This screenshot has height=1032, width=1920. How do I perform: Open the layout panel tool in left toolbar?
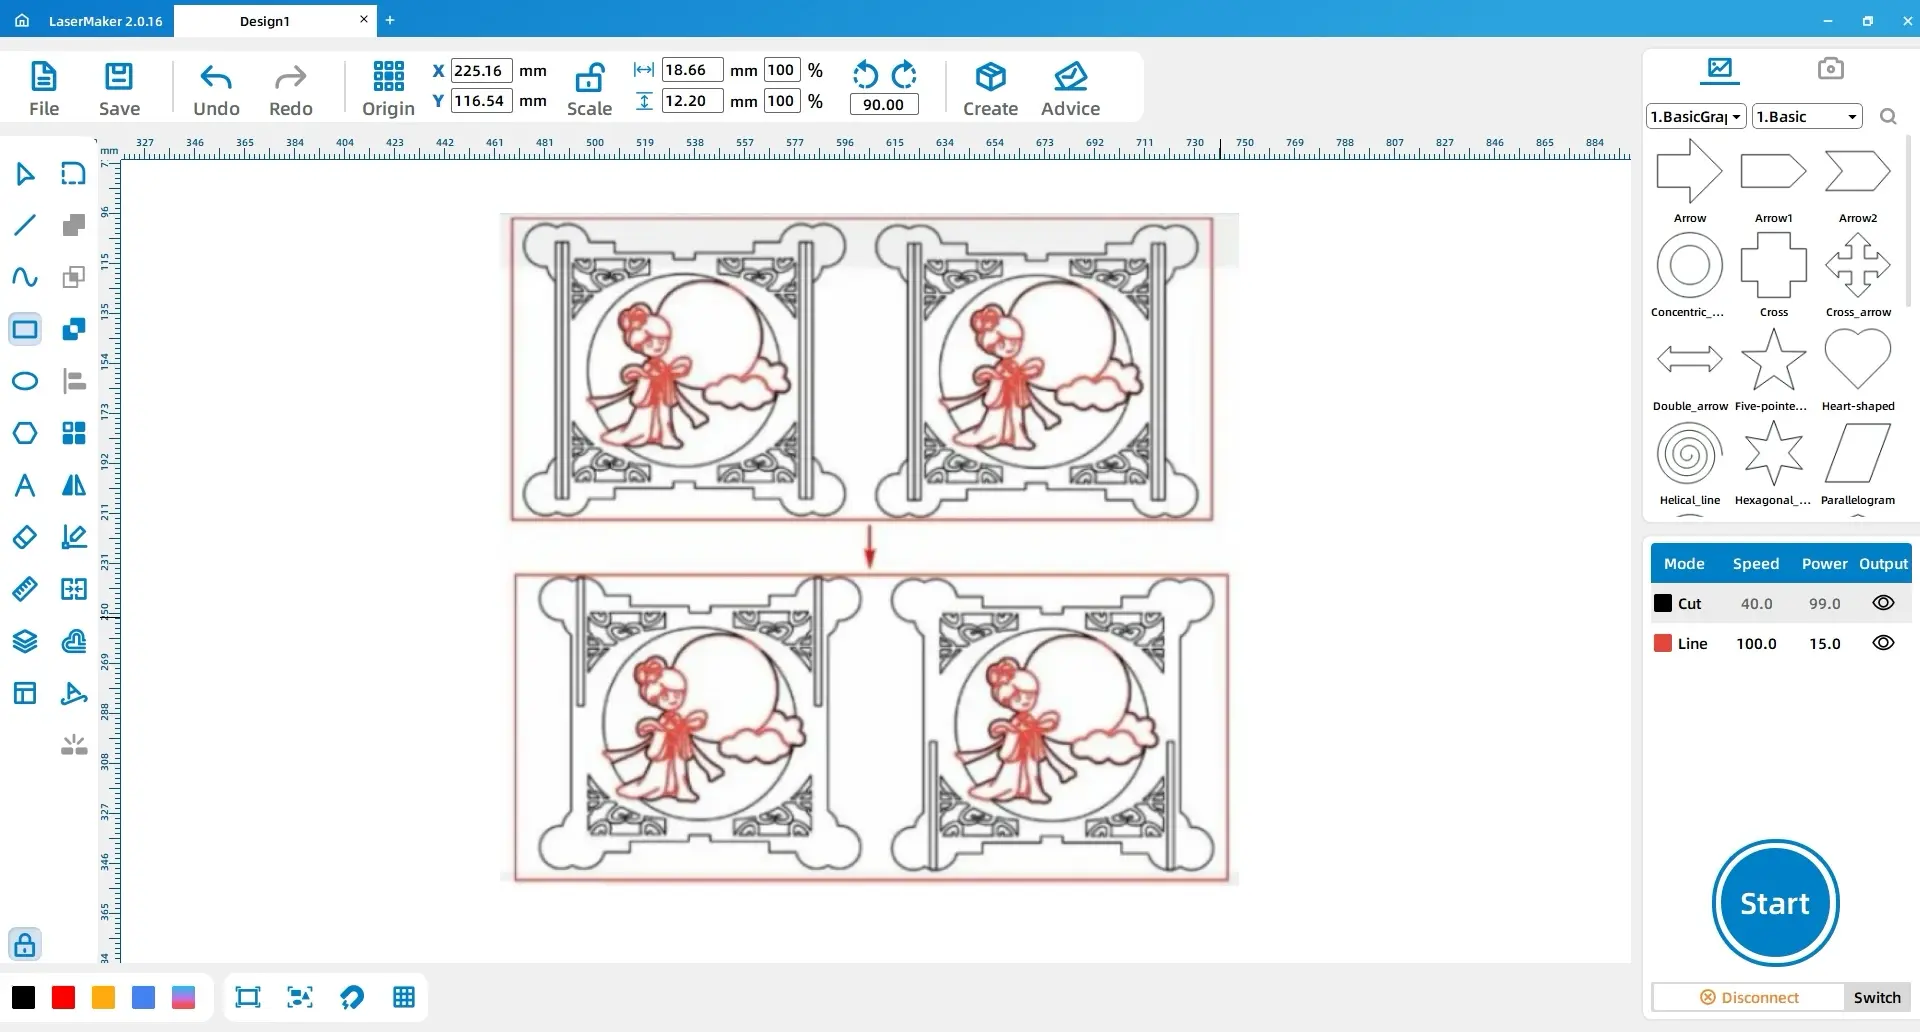pos(25,693)
